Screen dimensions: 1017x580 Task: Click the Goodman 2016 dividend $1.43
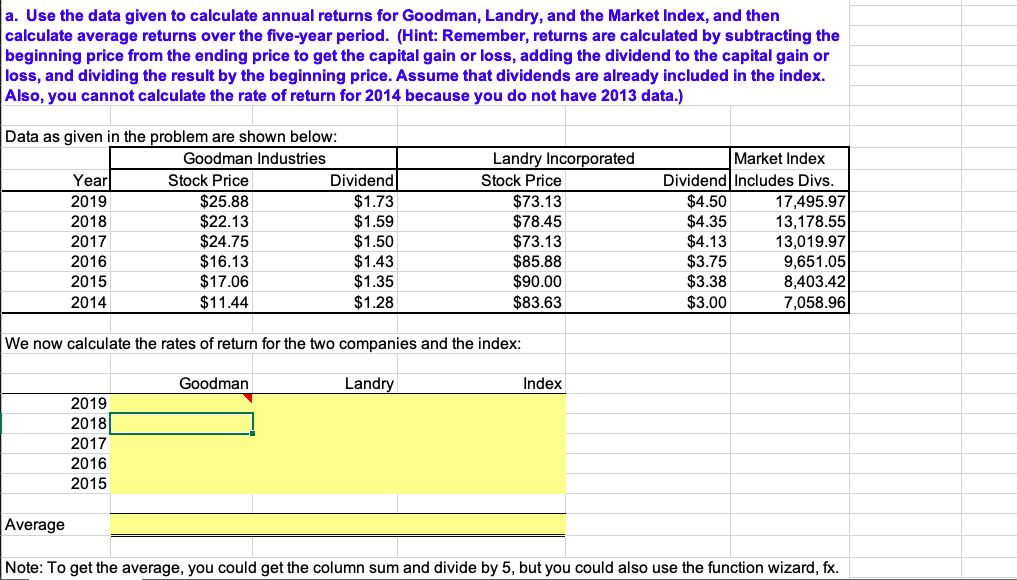coord(374,261)
